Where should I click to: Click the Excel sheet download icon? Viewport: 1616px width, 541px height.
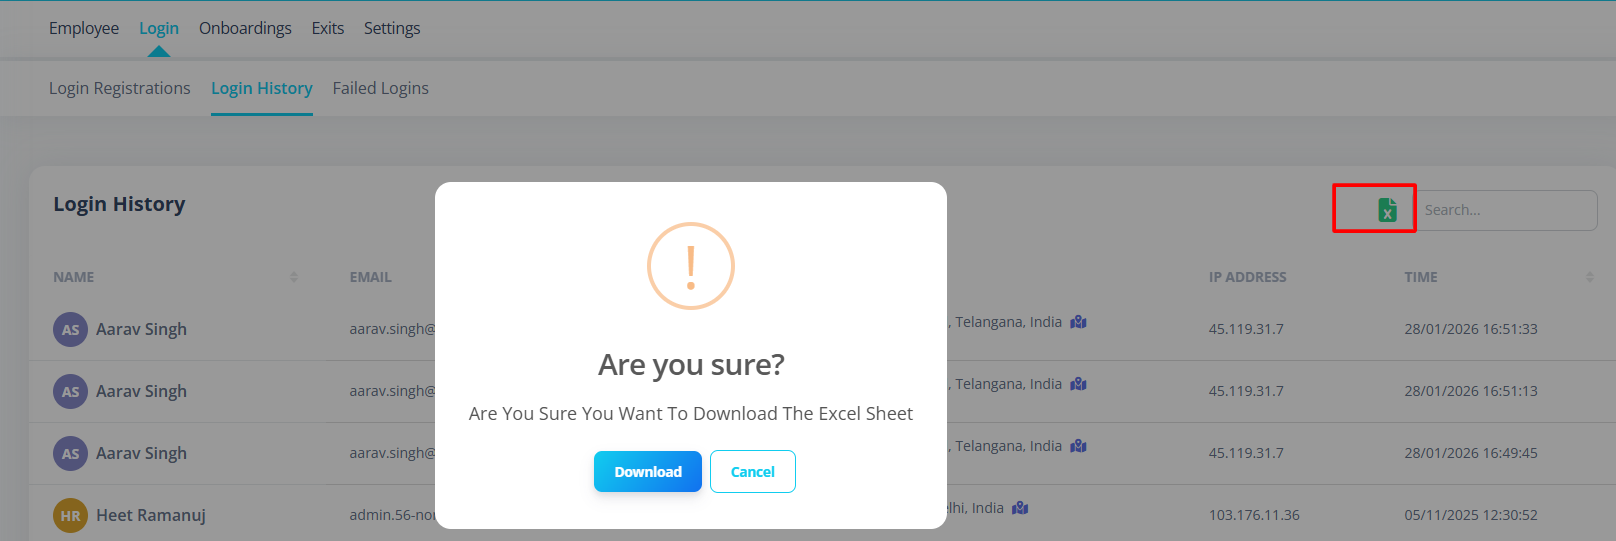click(x=1387, y=209)
